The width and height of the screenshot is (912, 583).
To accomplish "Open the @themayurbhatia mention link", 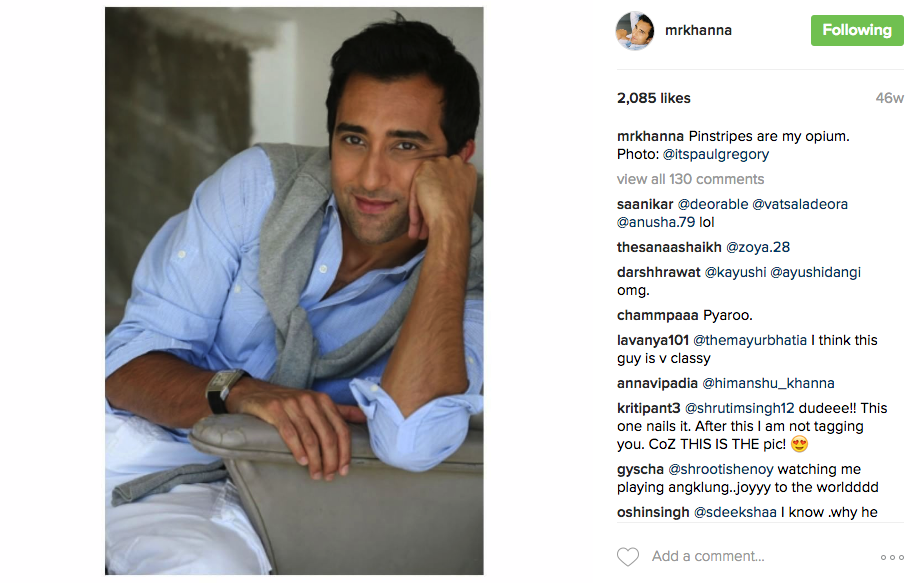I will tap(750, 340).
